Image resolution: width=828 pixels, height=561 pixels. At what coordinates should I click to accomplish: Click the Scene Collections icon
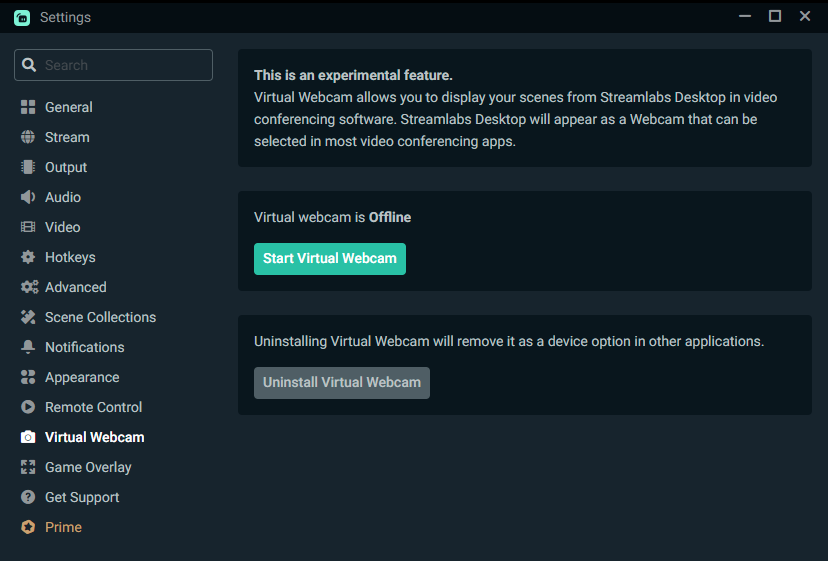click(x=28, y=317)
